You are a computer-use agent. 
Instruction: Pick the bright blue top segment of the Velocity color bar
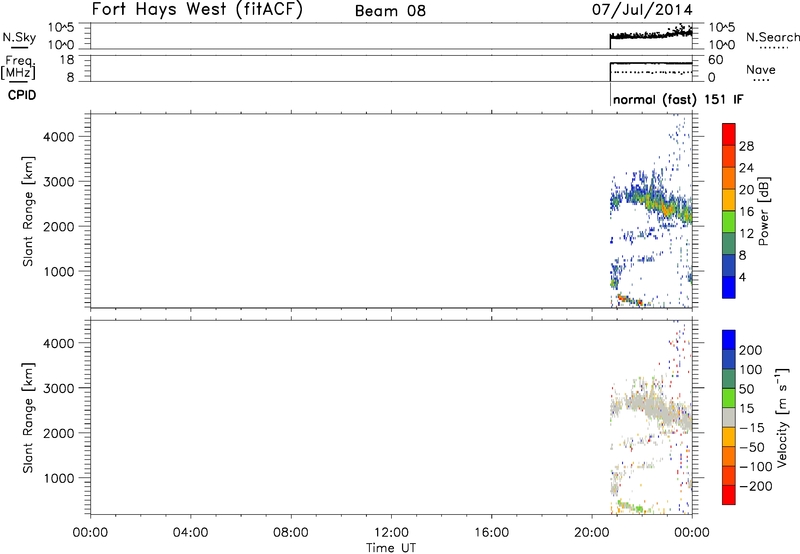pos(729,339)
